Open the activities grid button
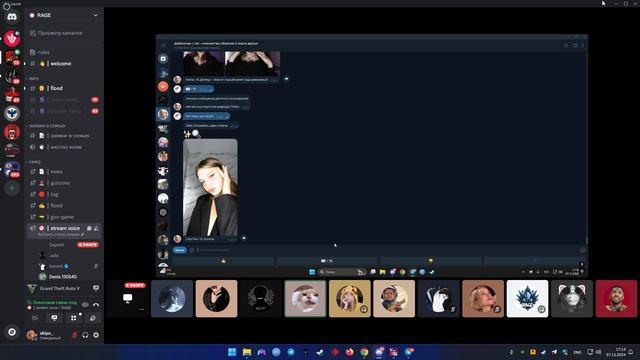The width and height of the screenshot is (640, 360). pyautogui.click(x=73, y=318)
